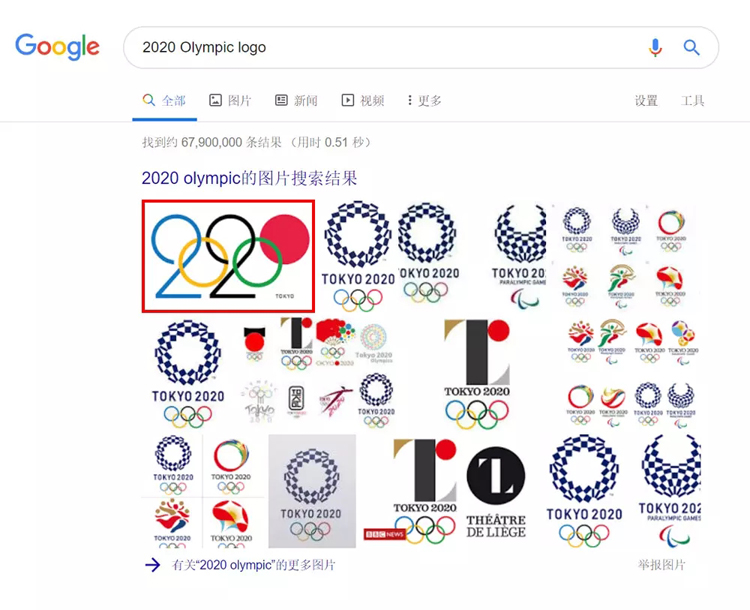Open 设置 settings menu
The width and height of the screenshot is (750, 610).
646,101
